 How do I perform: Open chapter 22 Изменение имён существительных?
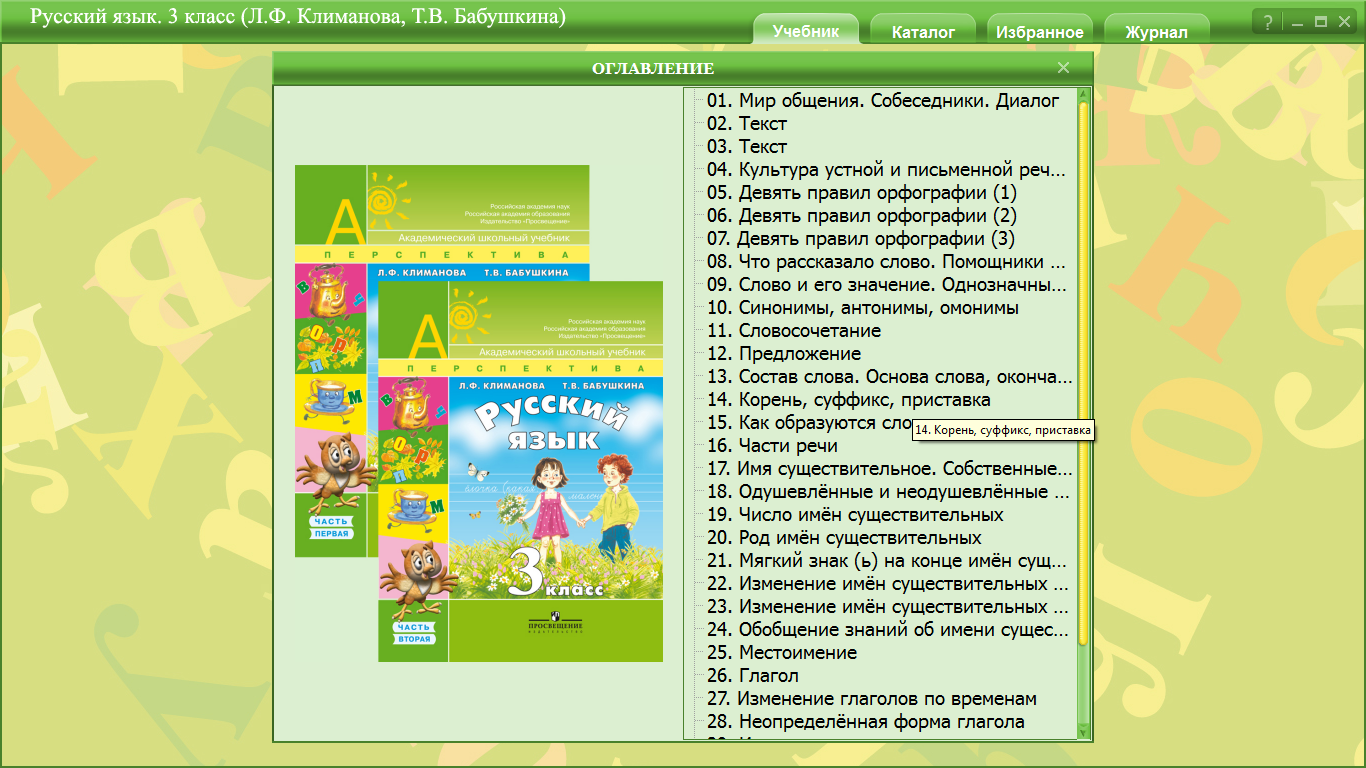(x=887, y=584)
